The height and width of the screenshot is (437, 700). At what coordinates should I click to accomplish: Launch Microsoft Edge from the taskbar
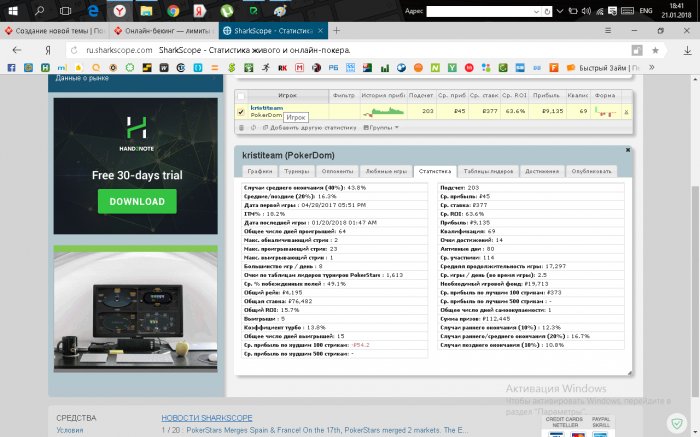pyautogui.click(x=93, y=11)
